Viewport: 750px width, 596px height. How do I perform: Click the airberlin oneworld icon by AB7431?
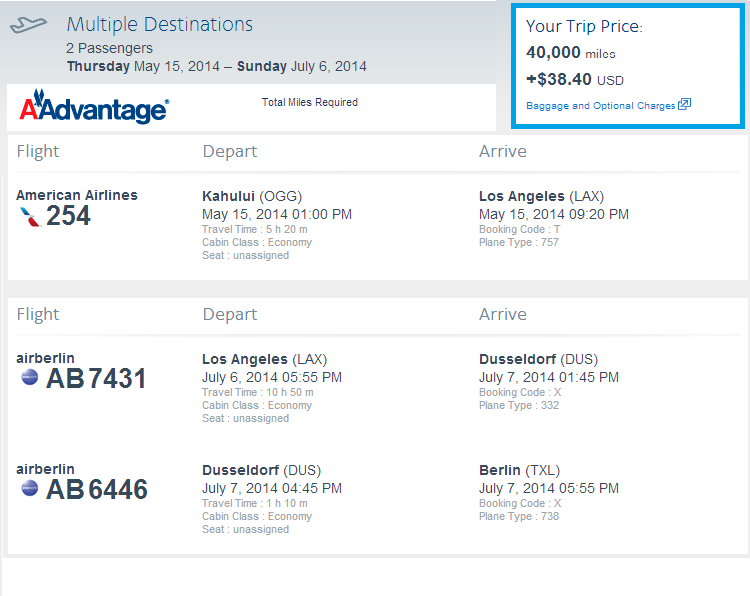coord(30,377)
